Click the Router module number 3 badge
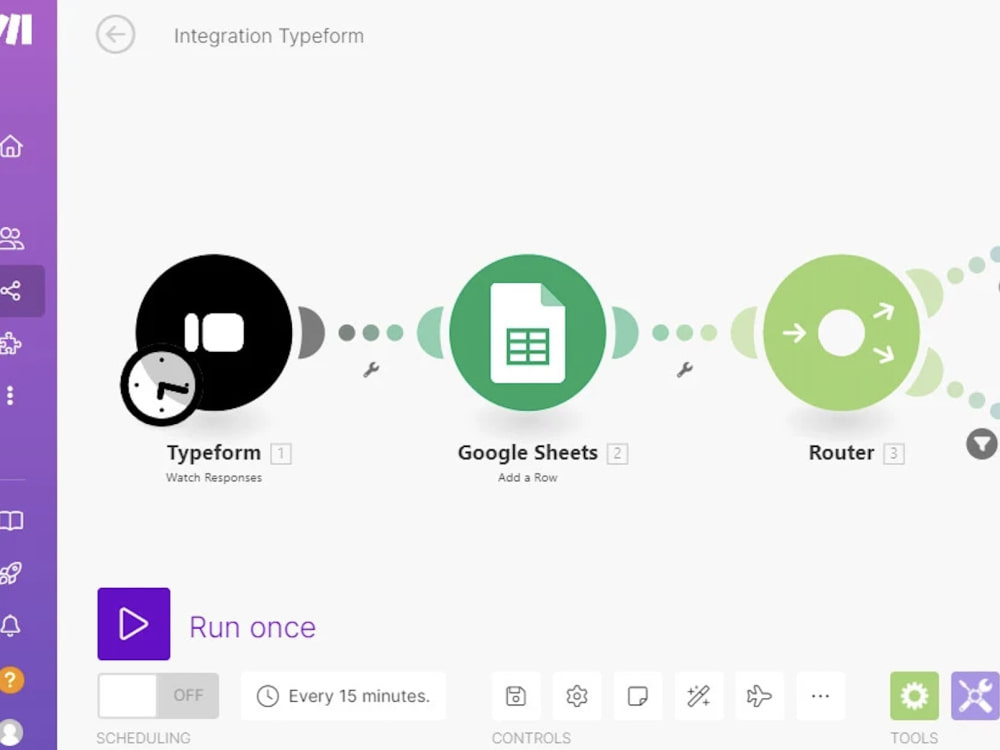This screenshot has height=750, width=1000. (x=893, y=453)
